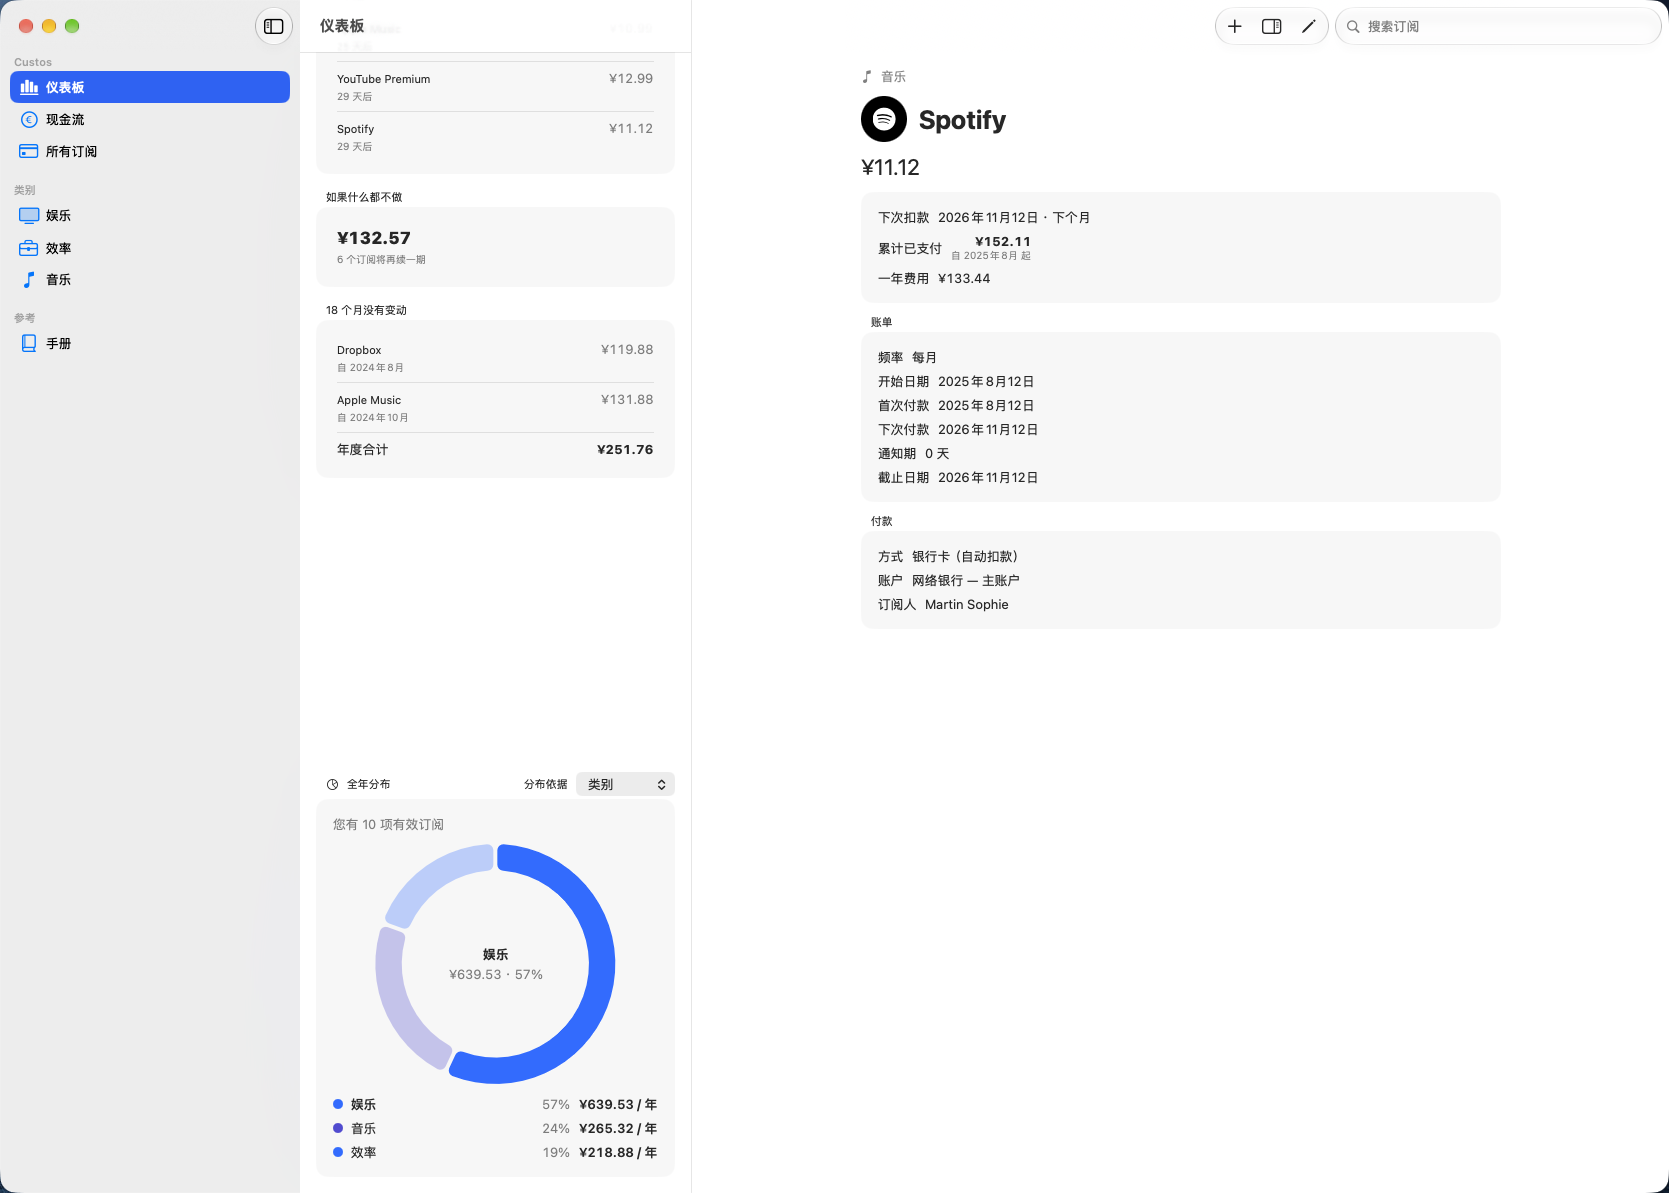Open the 所有订阅 sidebar label
1669x1193 pixels.
(72, 151)
